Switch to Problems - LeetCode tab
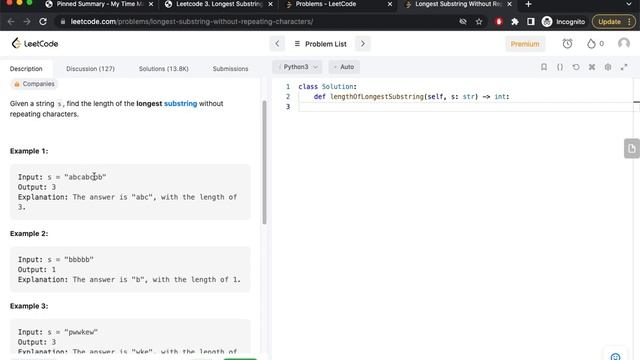The height and width of the screenshot is (360, 640). coord(325,4)
